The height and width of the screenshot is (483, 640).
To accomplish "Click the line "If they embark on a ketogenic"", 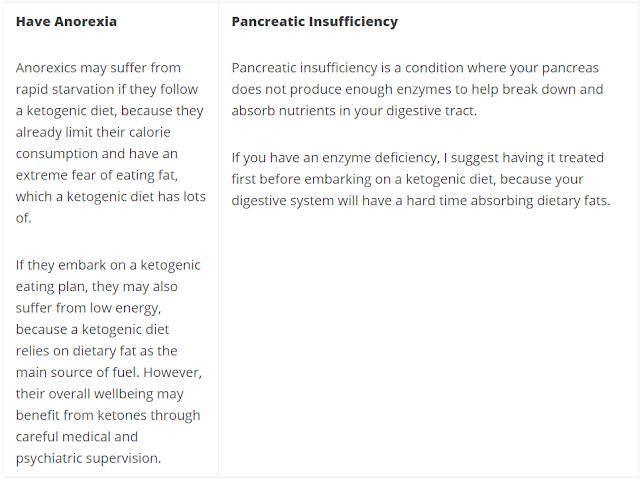I will point(108,265).
